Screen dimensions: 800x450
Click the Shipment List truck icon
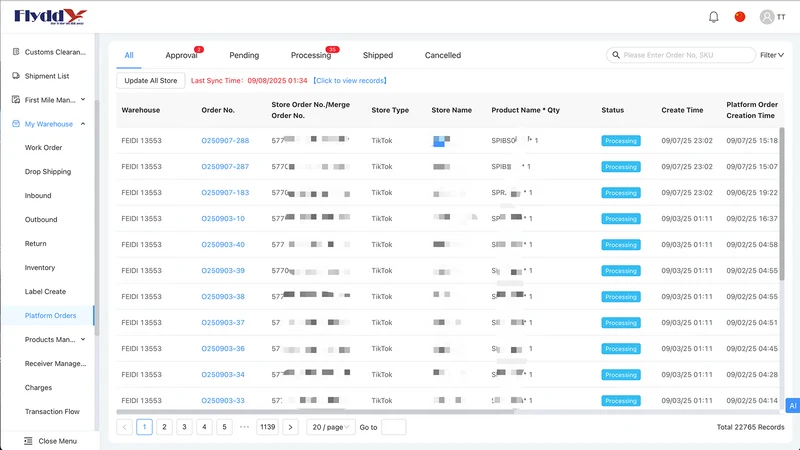[x=16, y=76]
